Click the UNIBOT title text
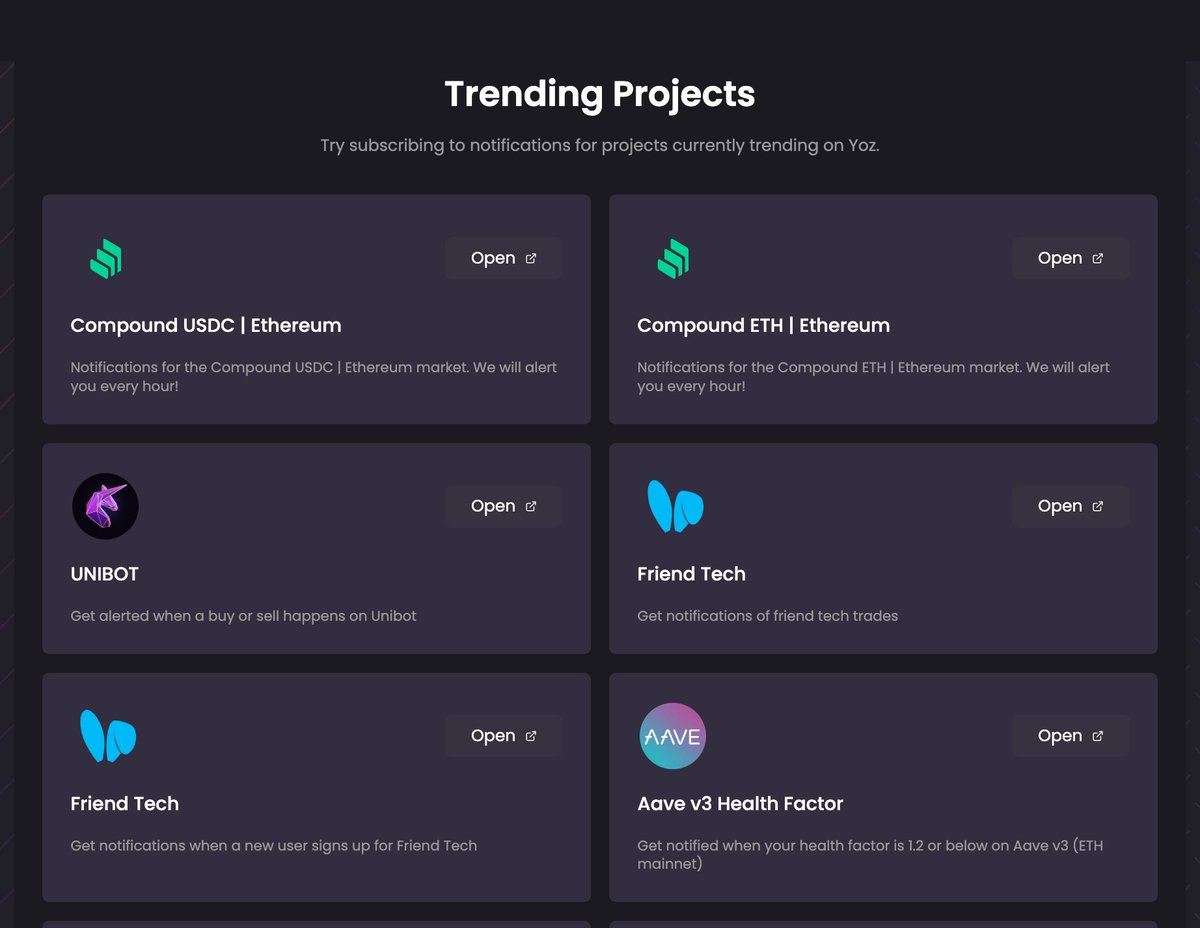Screen dimensions: 1200x928 coord(104,574)
